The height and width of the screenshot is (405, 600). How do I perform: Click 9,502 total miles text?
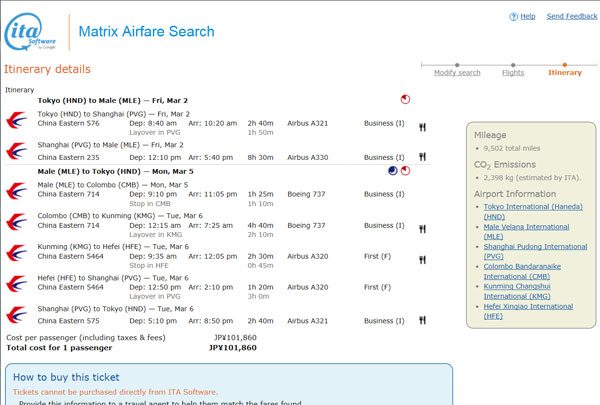(x=512, y=148)
